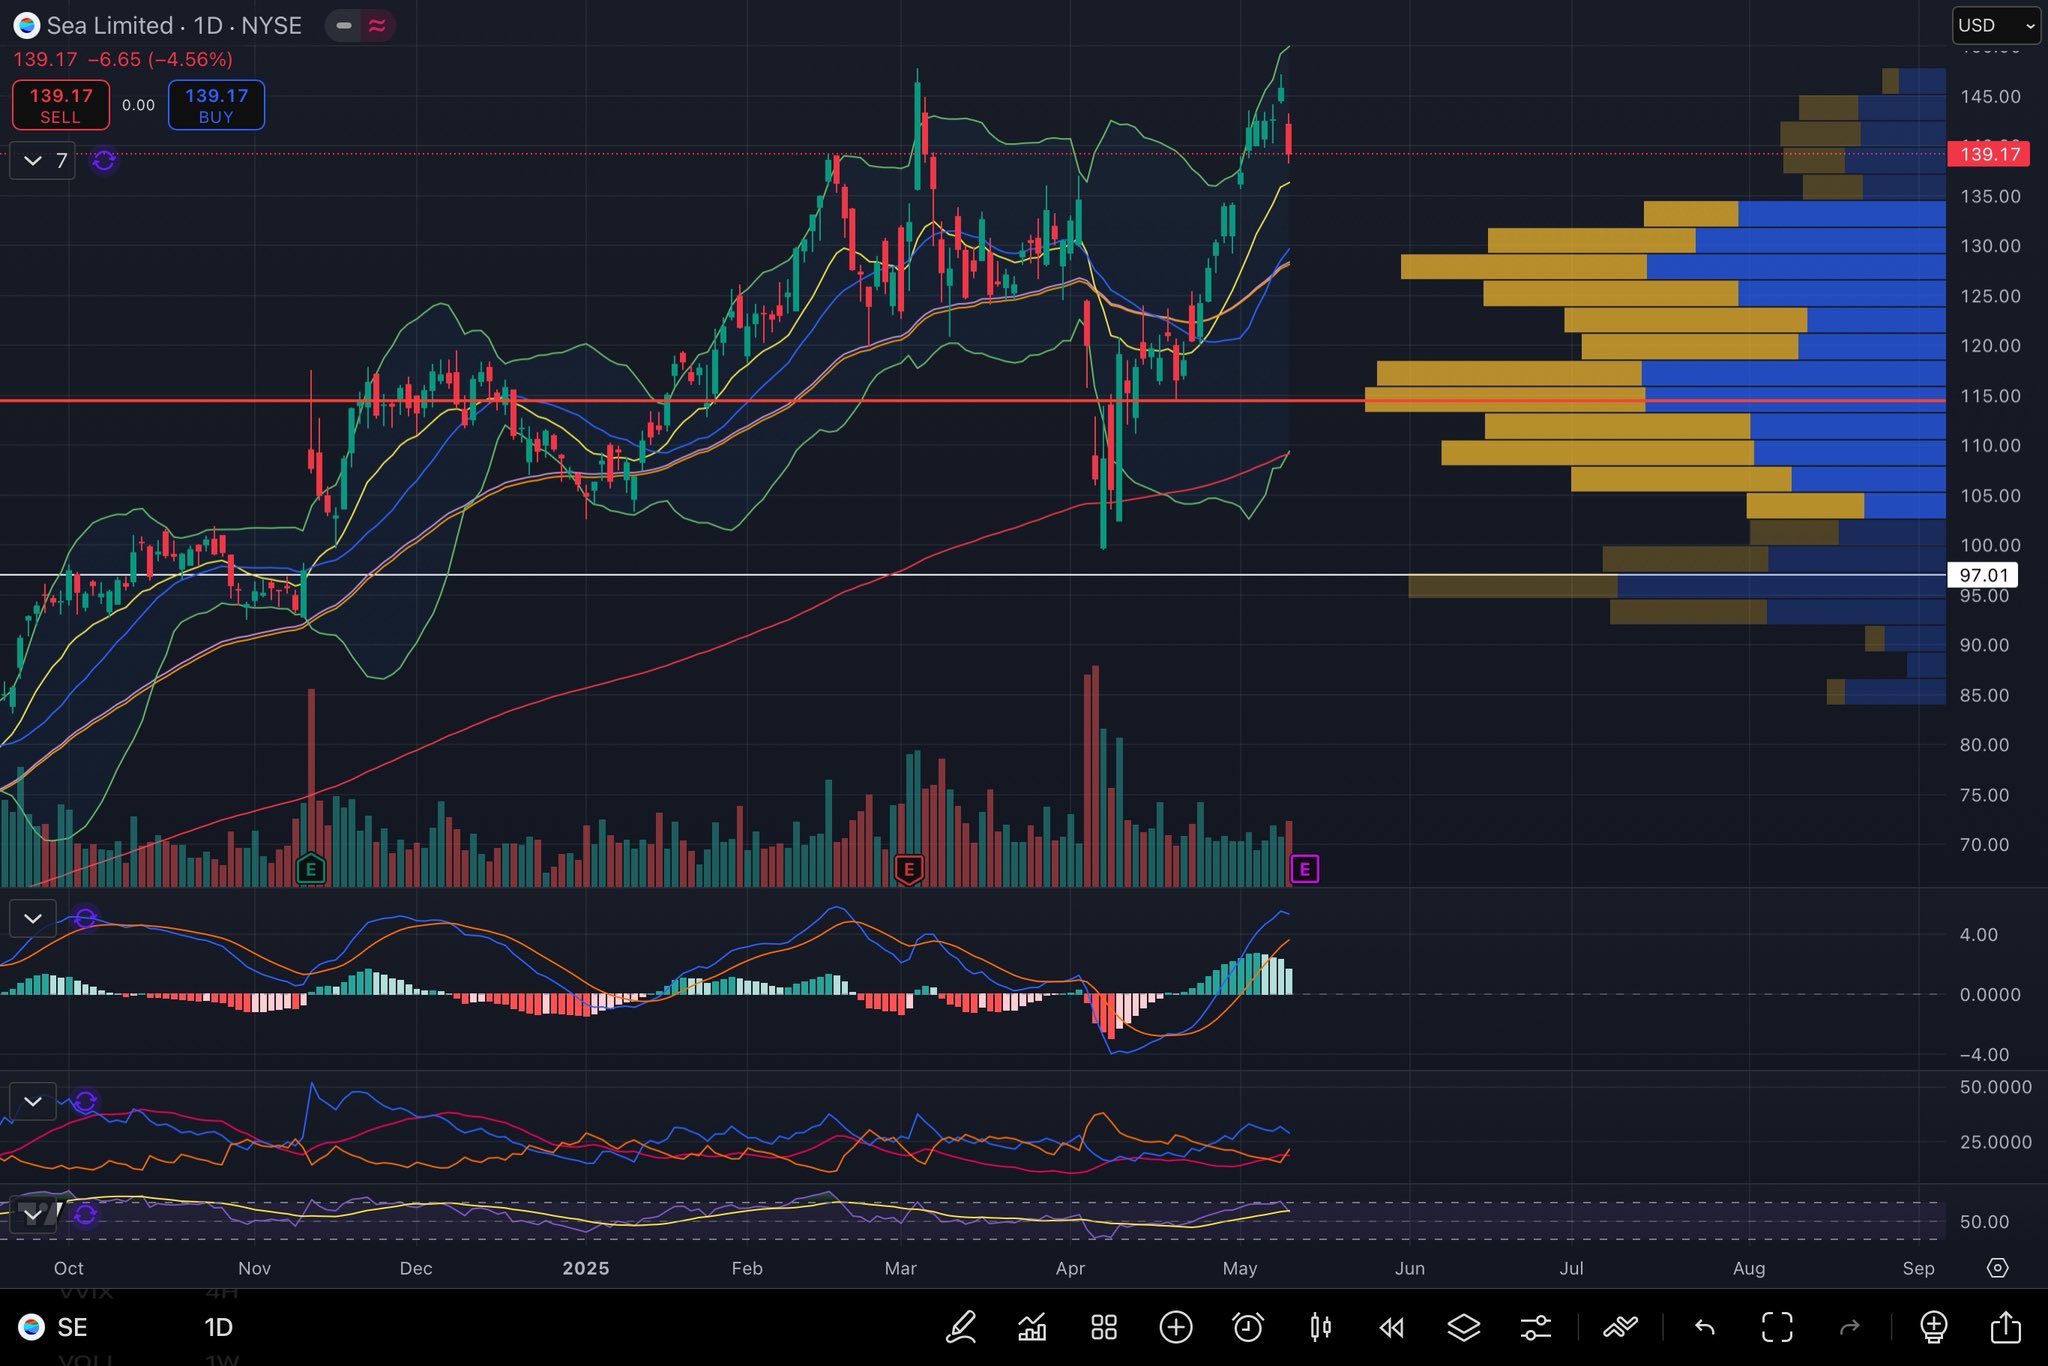
Task: Open the 1D interval selector
Action: [x=218, y=1327]
